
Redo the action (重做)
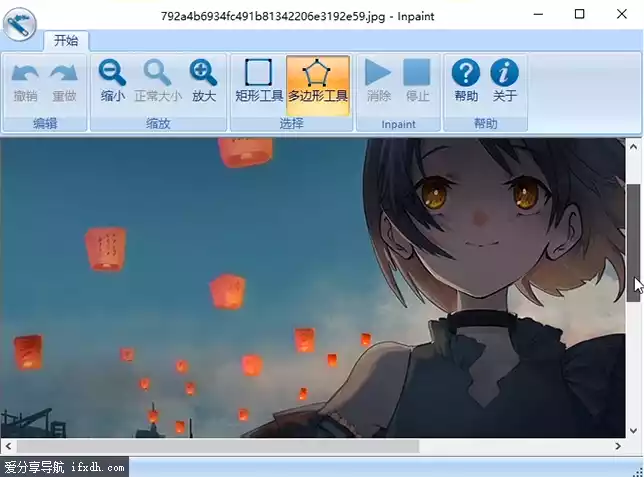click(64, 82)
